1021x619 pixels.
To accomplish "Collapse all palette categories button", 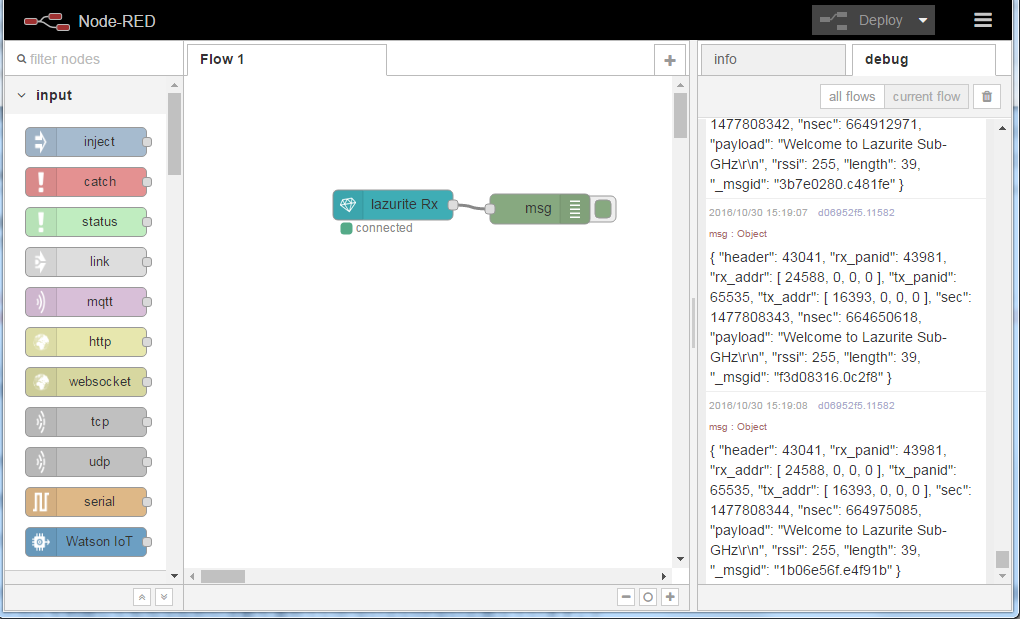I will pyautogui.click(x=142, y=597).
